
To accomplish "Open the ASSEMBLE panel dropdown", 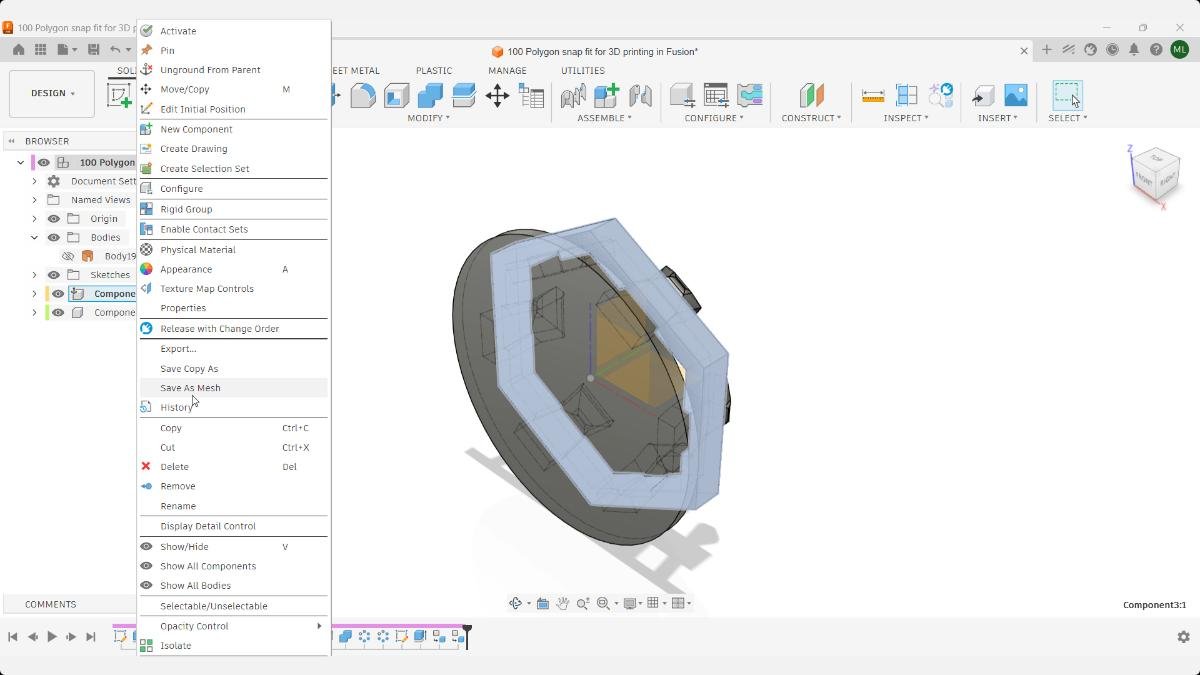I will click(x=604, y=118).
